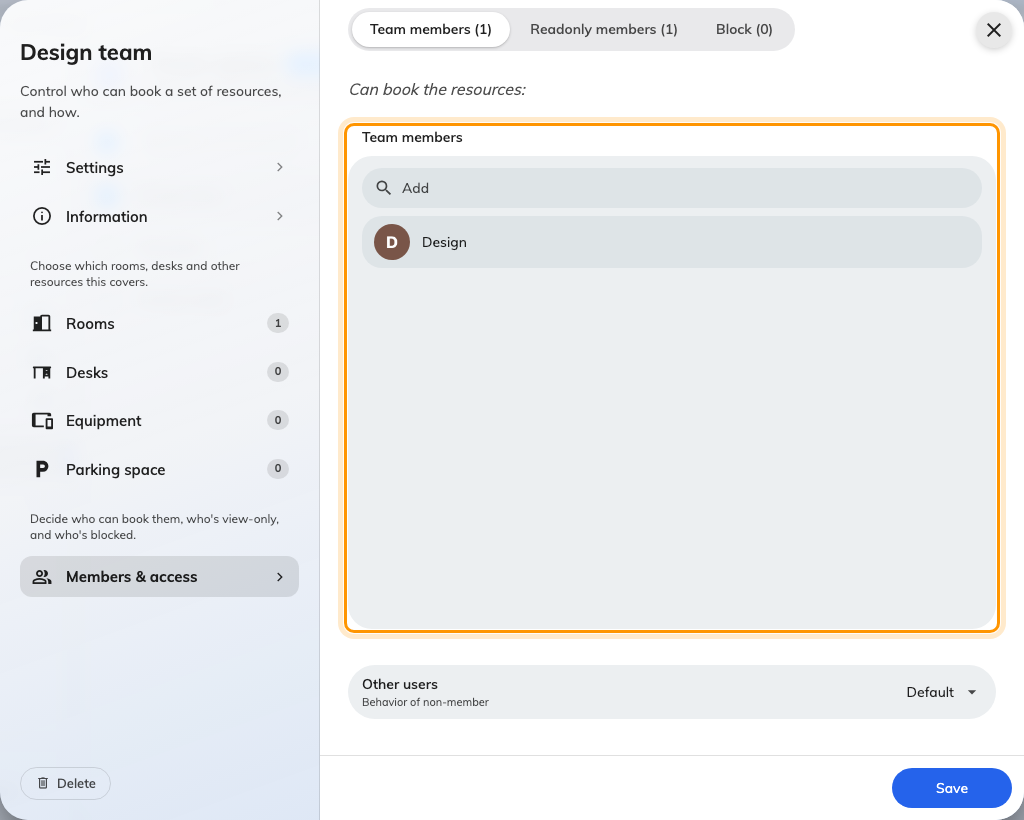Click the search magnifier icon in Add field
The image size is (1024, 820).
coord(383,188)
